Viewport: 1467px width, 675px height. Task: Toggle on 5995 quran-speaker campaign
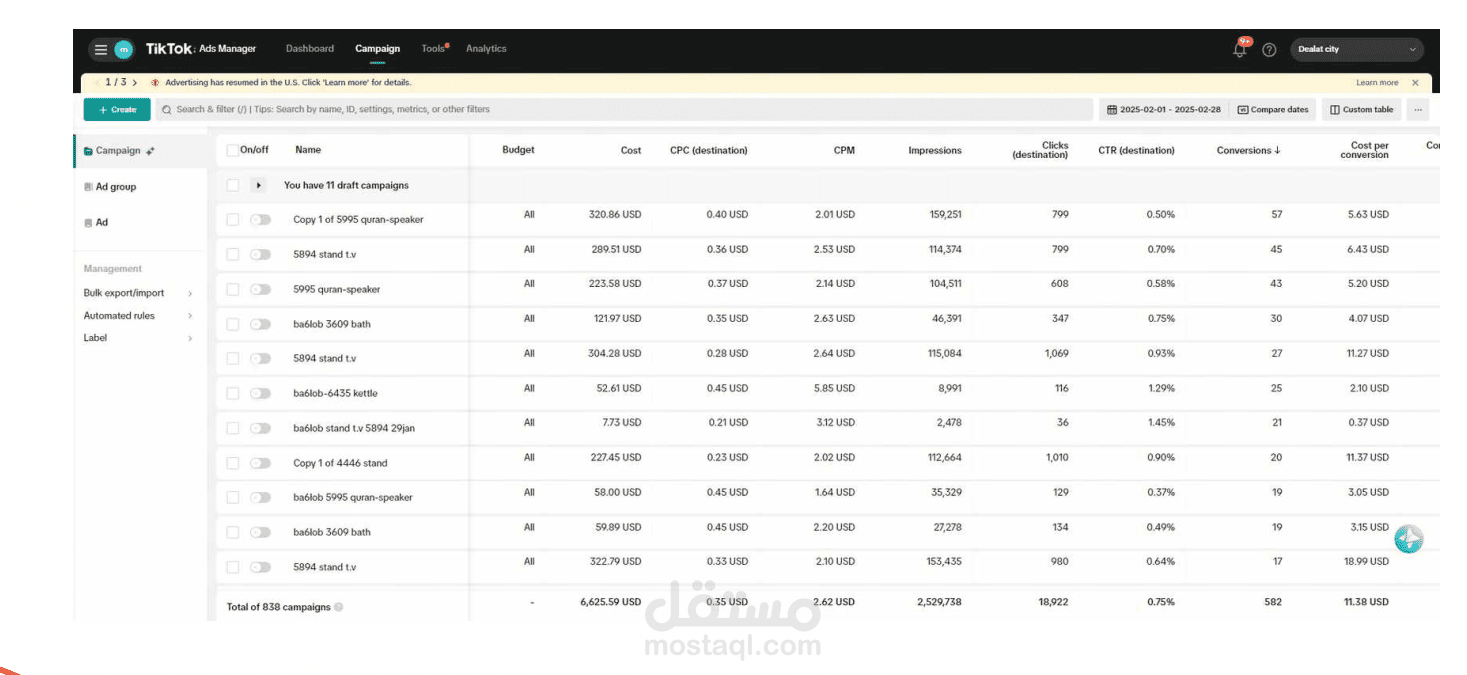[x=260, y=289]
